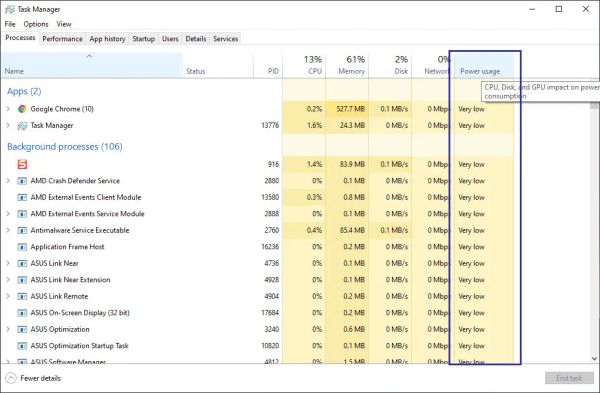Click Application Frame Host icon
This screenshot has height=393, width=600.
point(22,247)
